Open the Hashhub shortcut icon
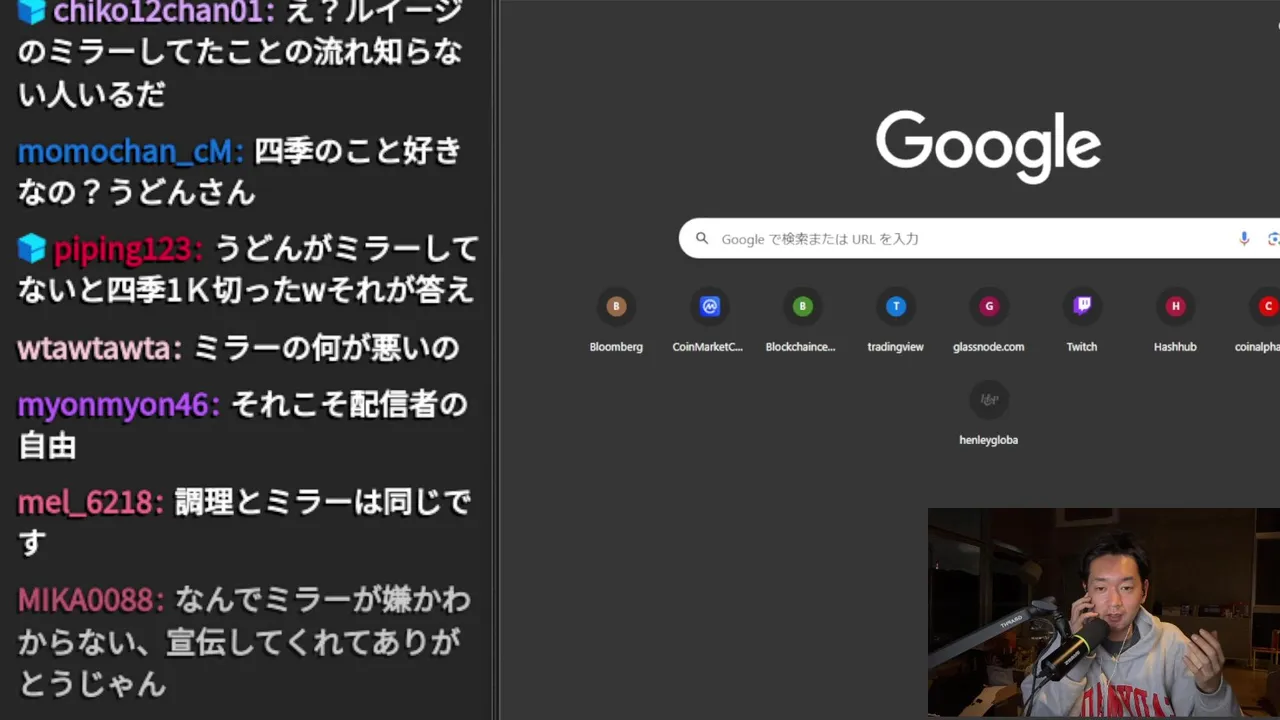Screen dimensions: 1280x720 (x=1175, y=306)
